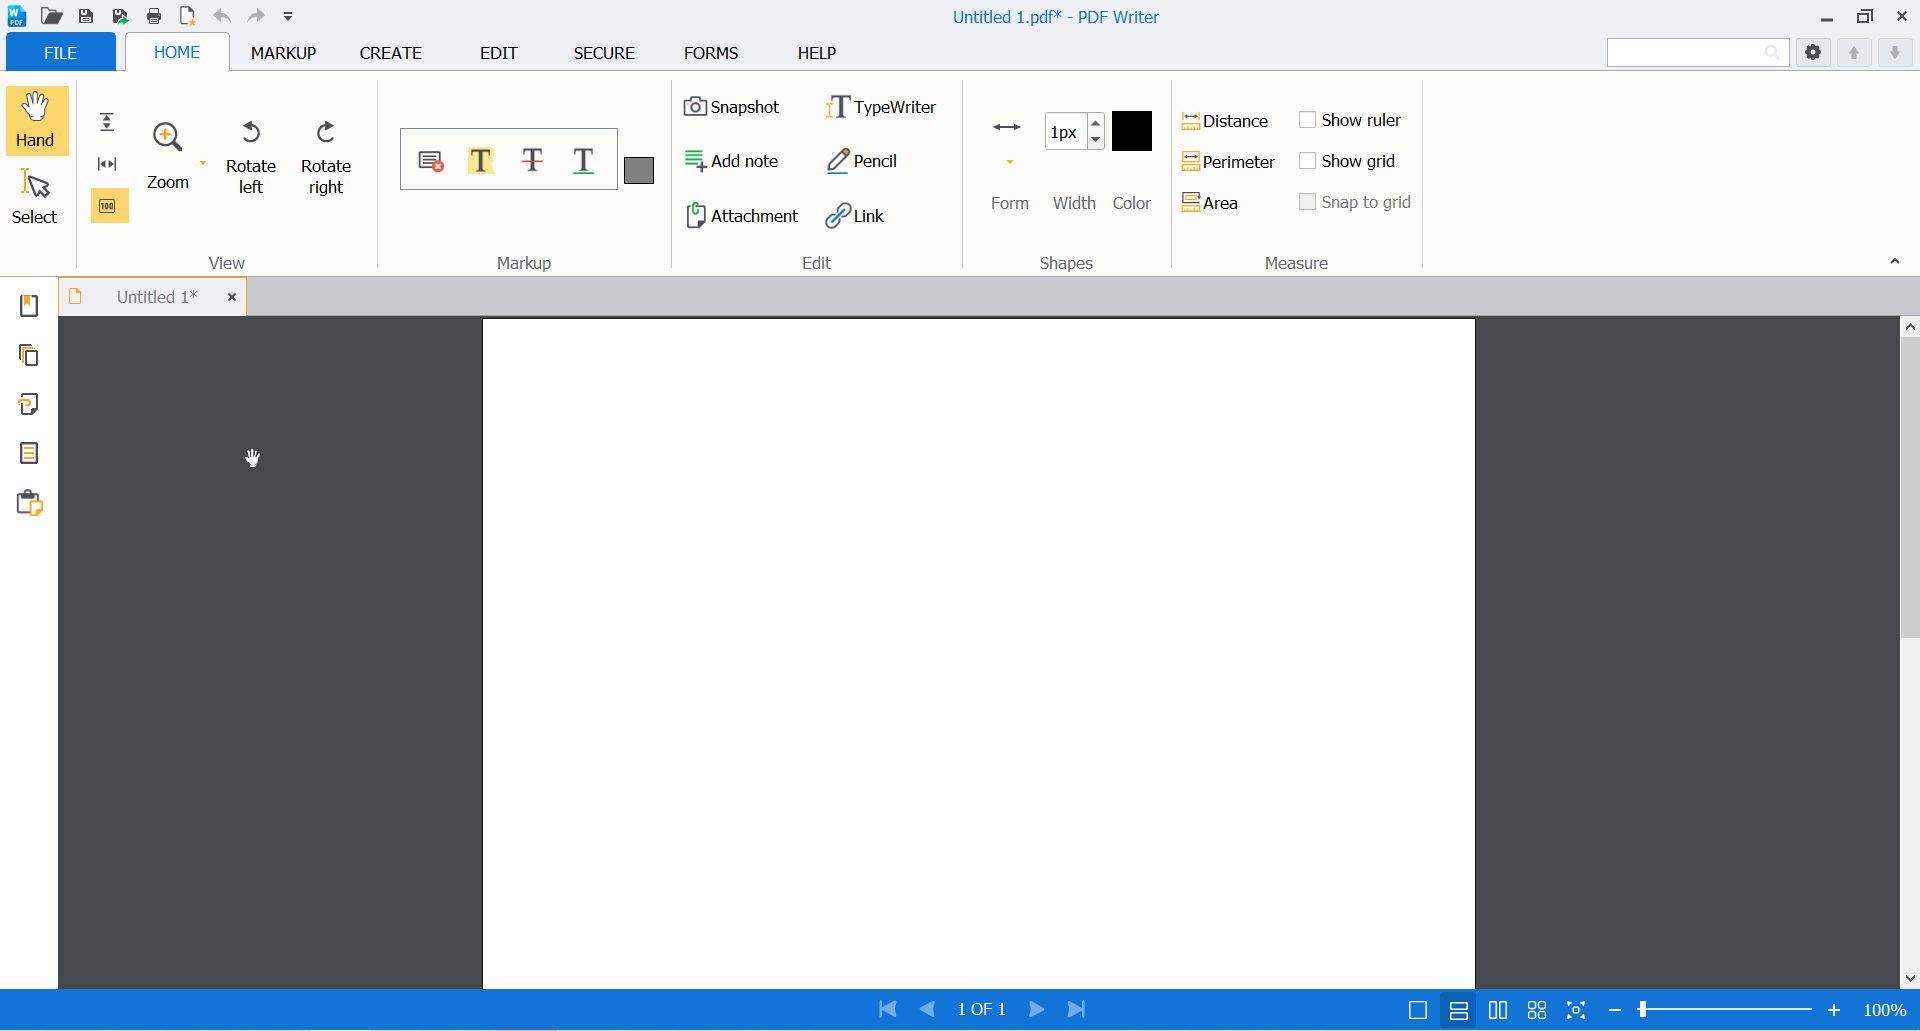Open the FILE menu
The height and width of the screenshot is (1031, 1920).
[x=61, y=53]
